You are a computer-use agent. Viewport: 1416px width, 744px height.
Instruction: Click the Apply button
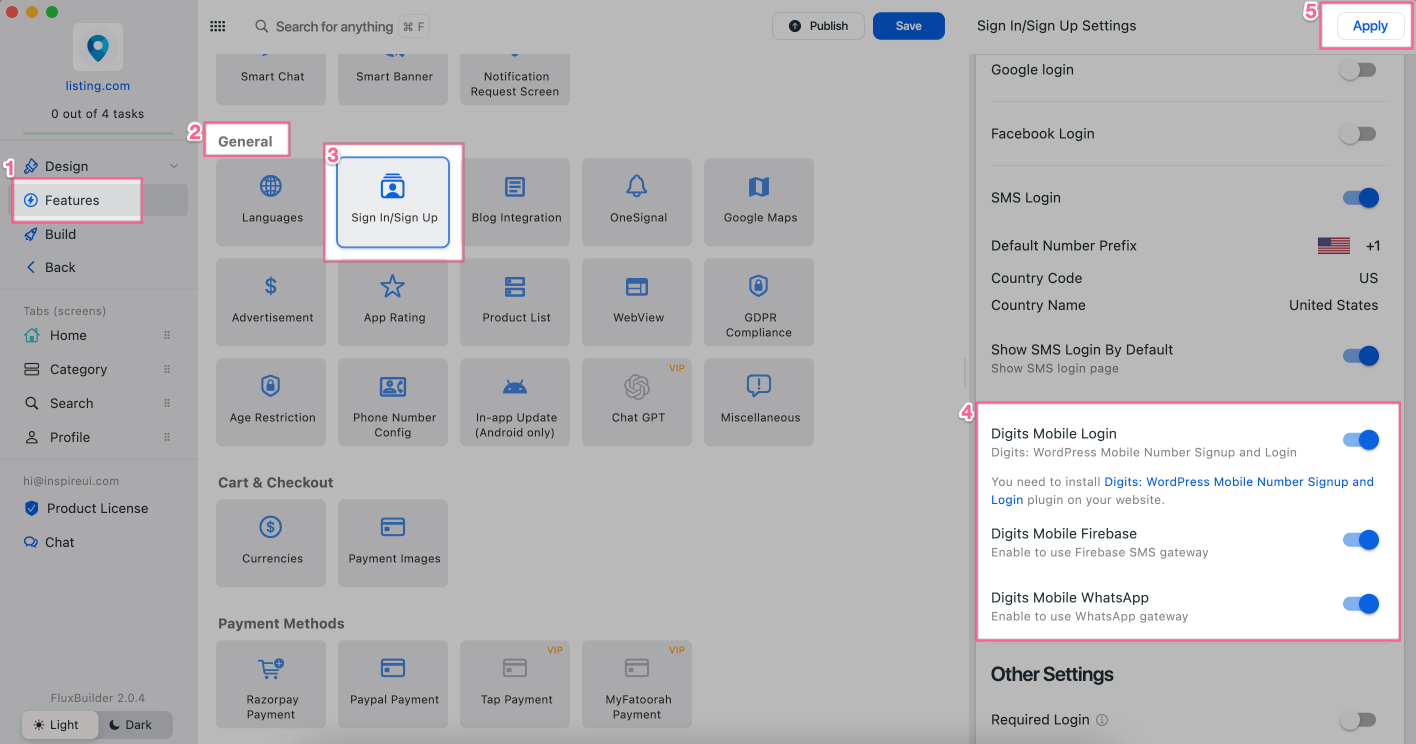pos(1369,27)
